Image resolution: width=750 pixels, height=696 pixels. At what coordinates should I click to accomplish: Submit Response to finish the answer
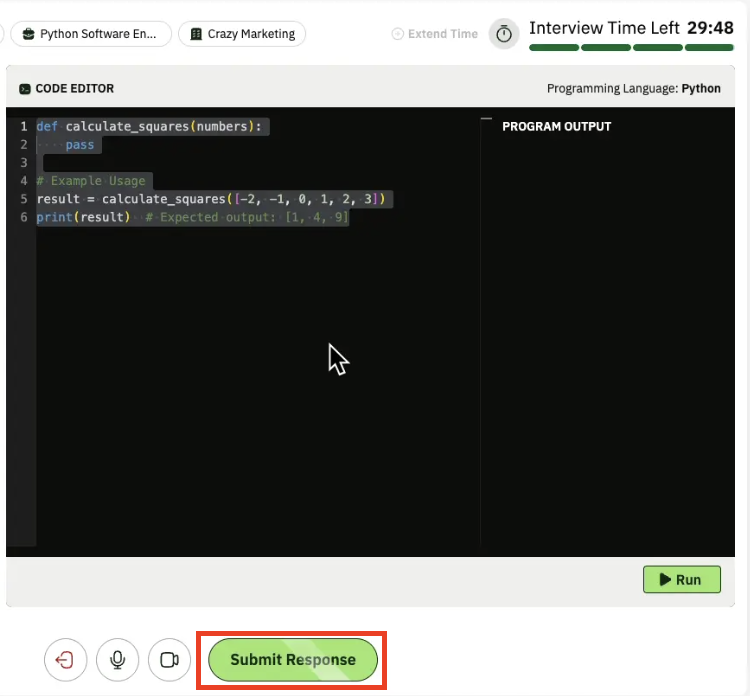(x=292, y=660)
